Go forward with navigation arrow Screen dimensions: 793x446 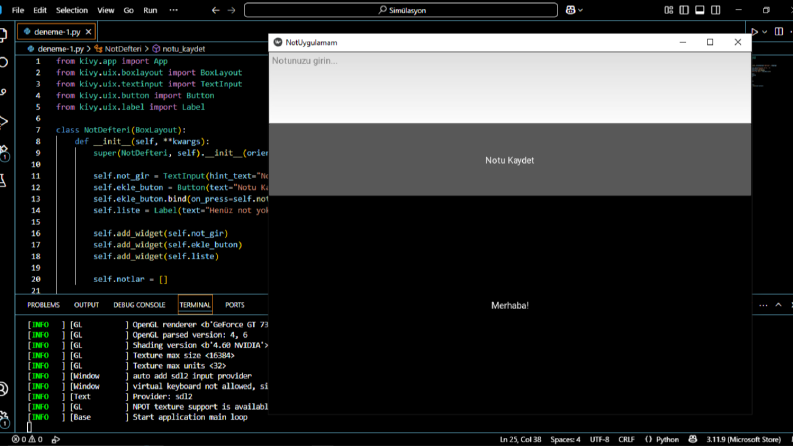[232, 10]
